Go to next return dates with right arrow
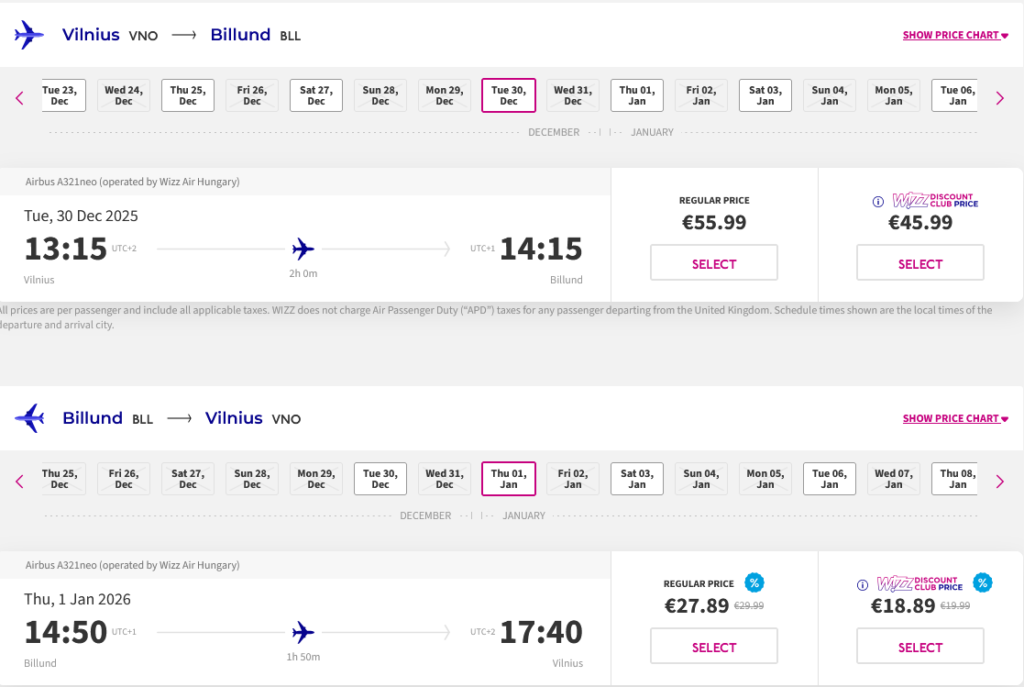The width and height of the screenshot is (1024, 687). coord(999,482)
